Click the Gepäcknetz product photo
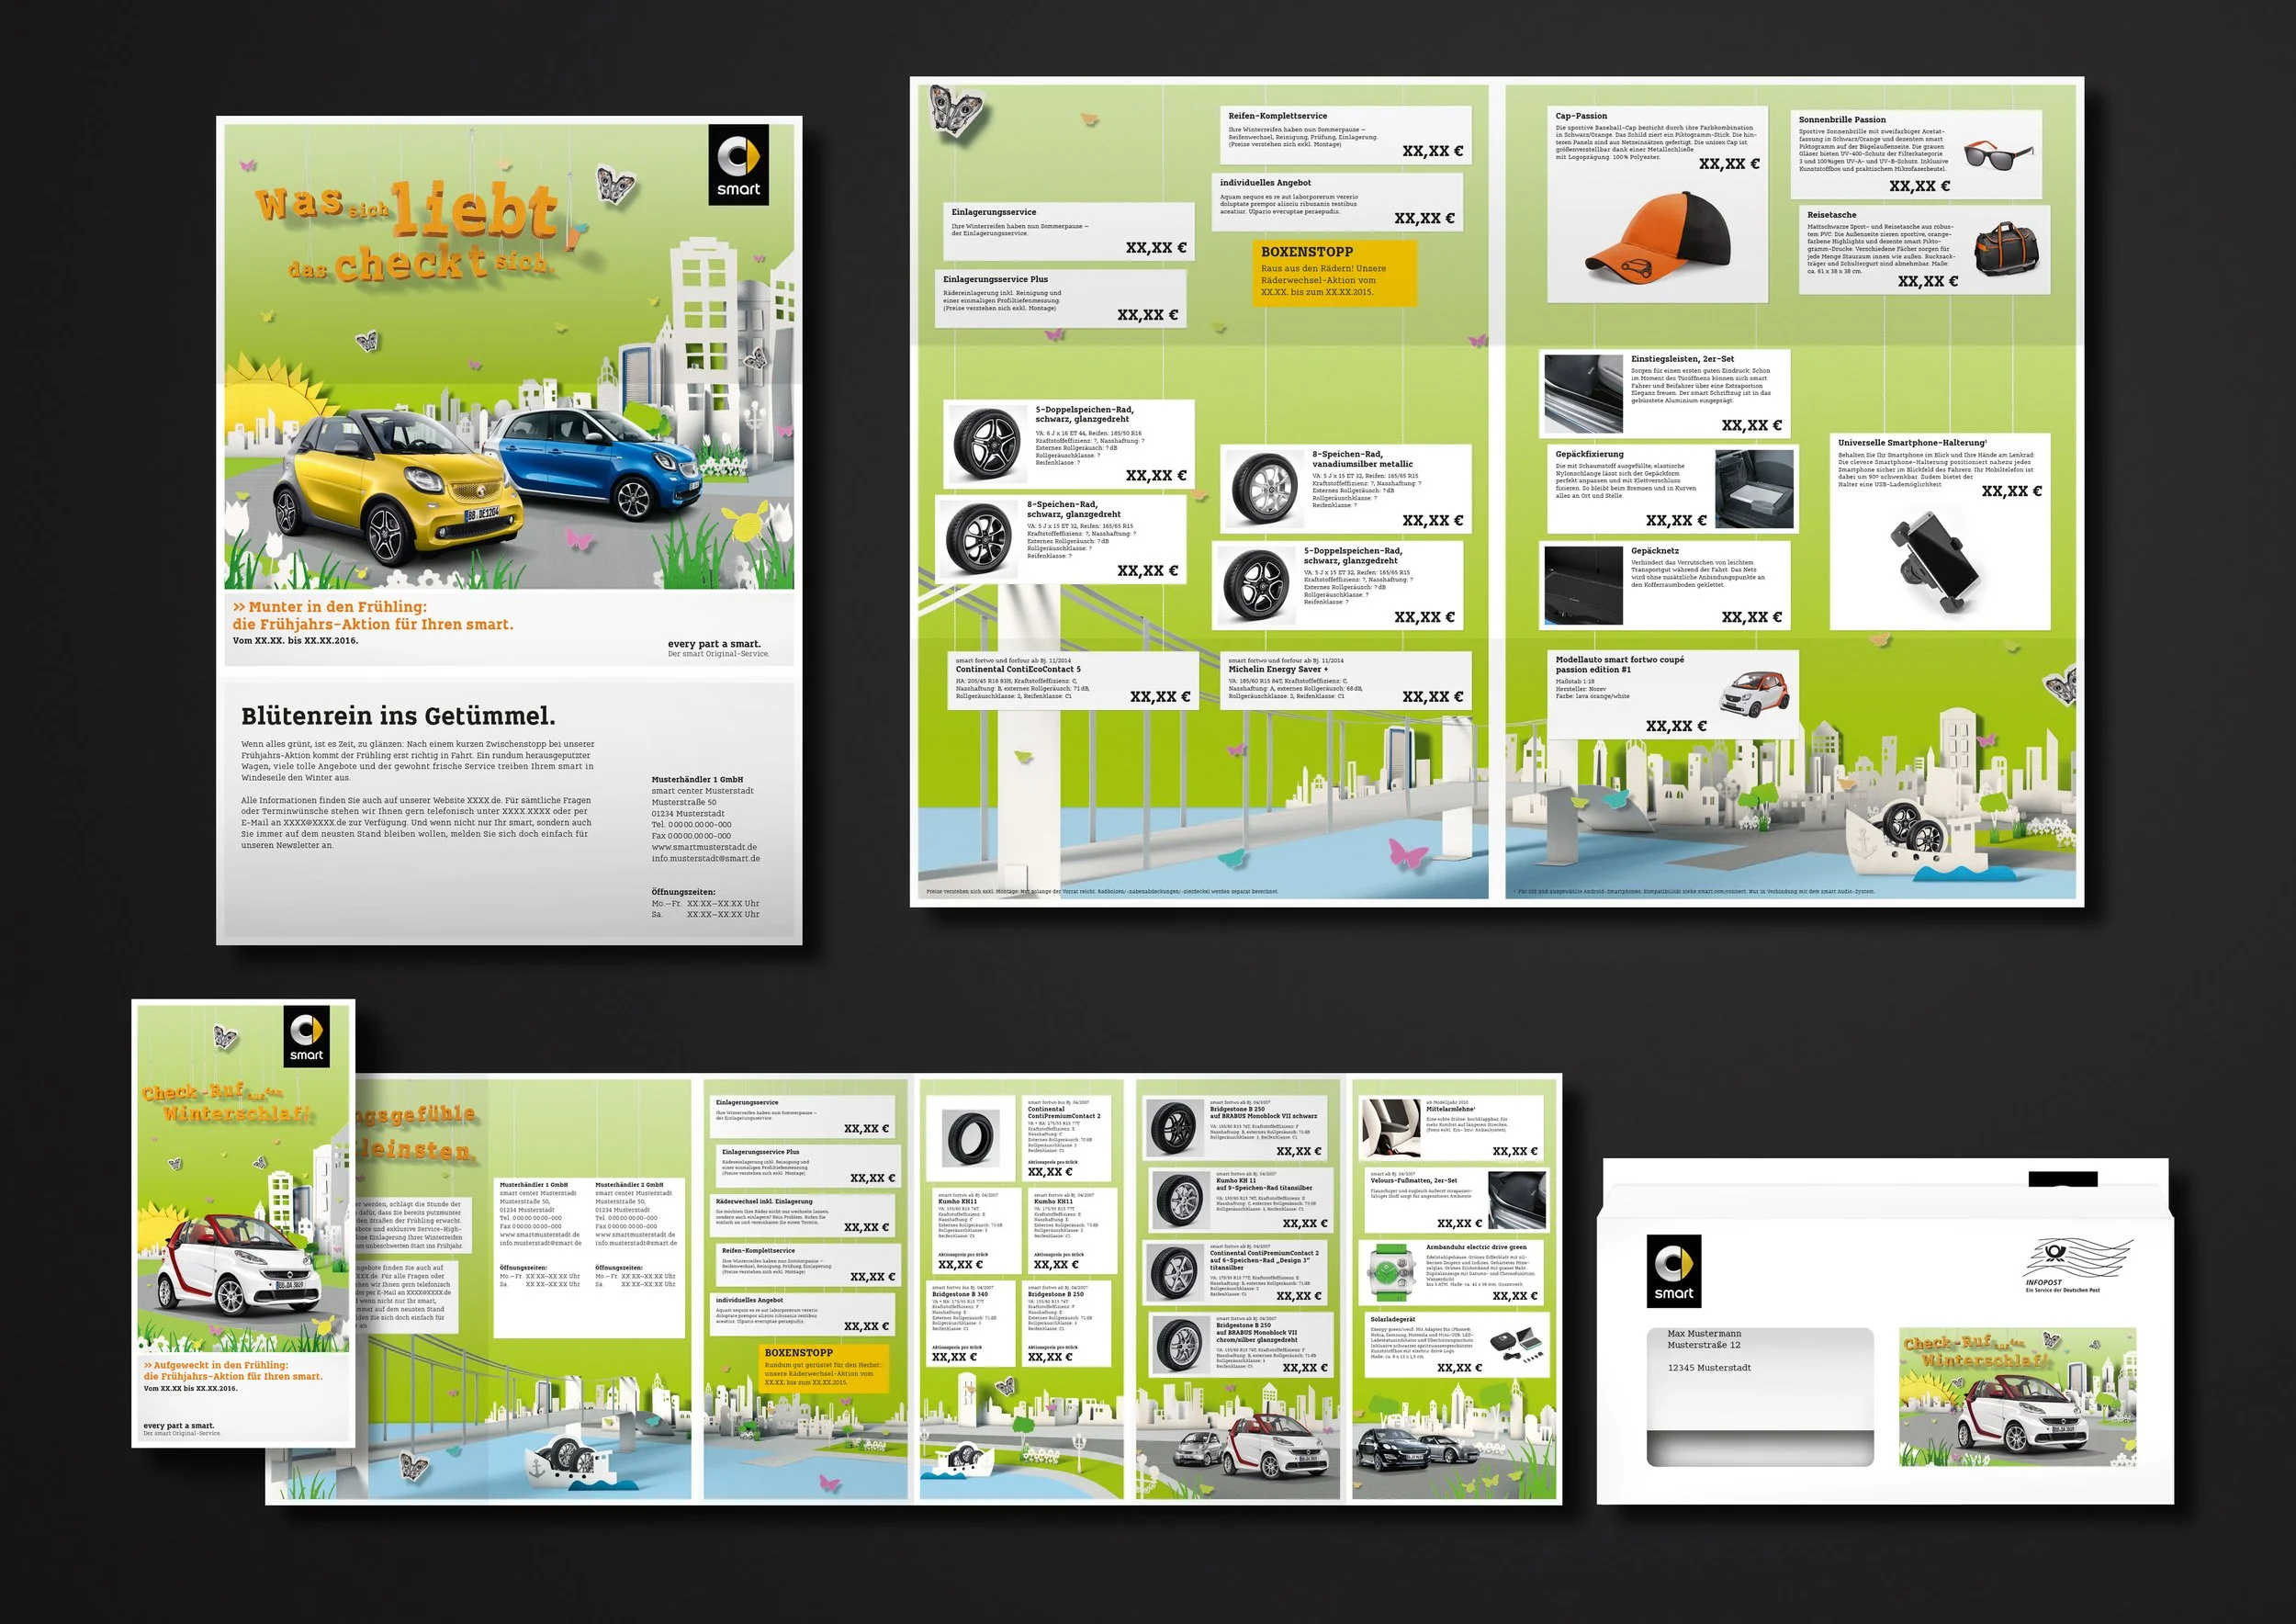This screenshot has height=1624, width=2296. (x=1583, y=585)
